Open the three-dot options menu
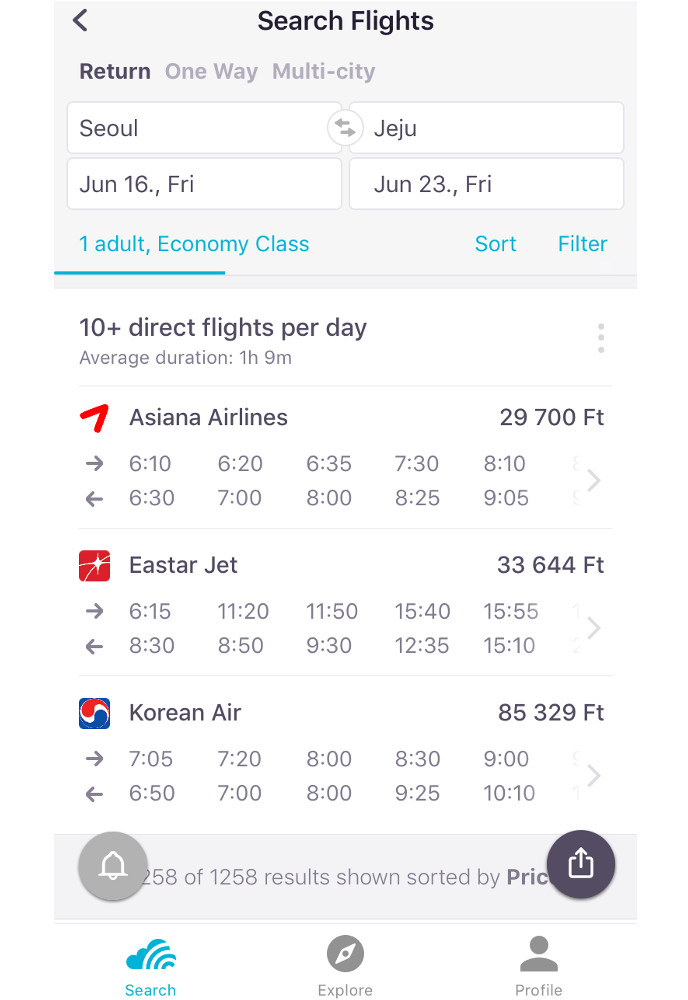The height and width of the screenshot is (1000, 688). (x=601, y=338)
